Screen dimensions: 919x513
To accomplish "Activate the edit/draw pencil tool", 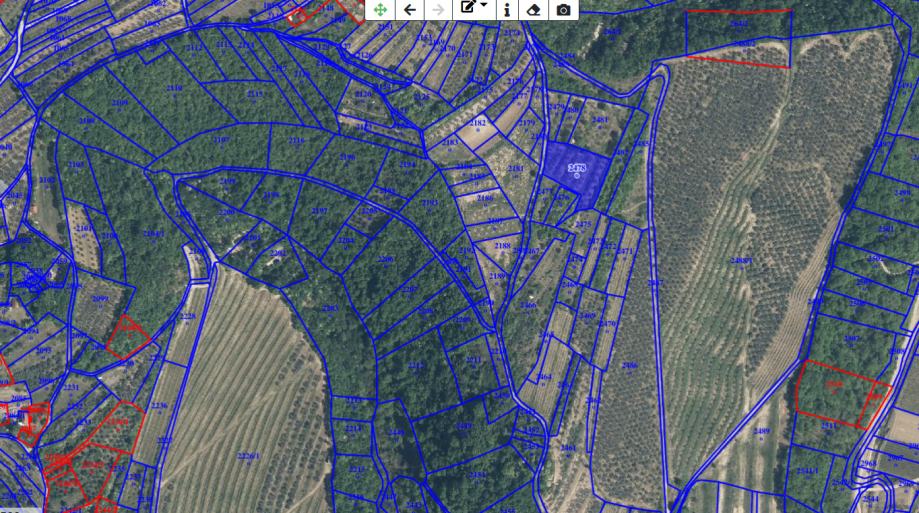I will [468, 9].
